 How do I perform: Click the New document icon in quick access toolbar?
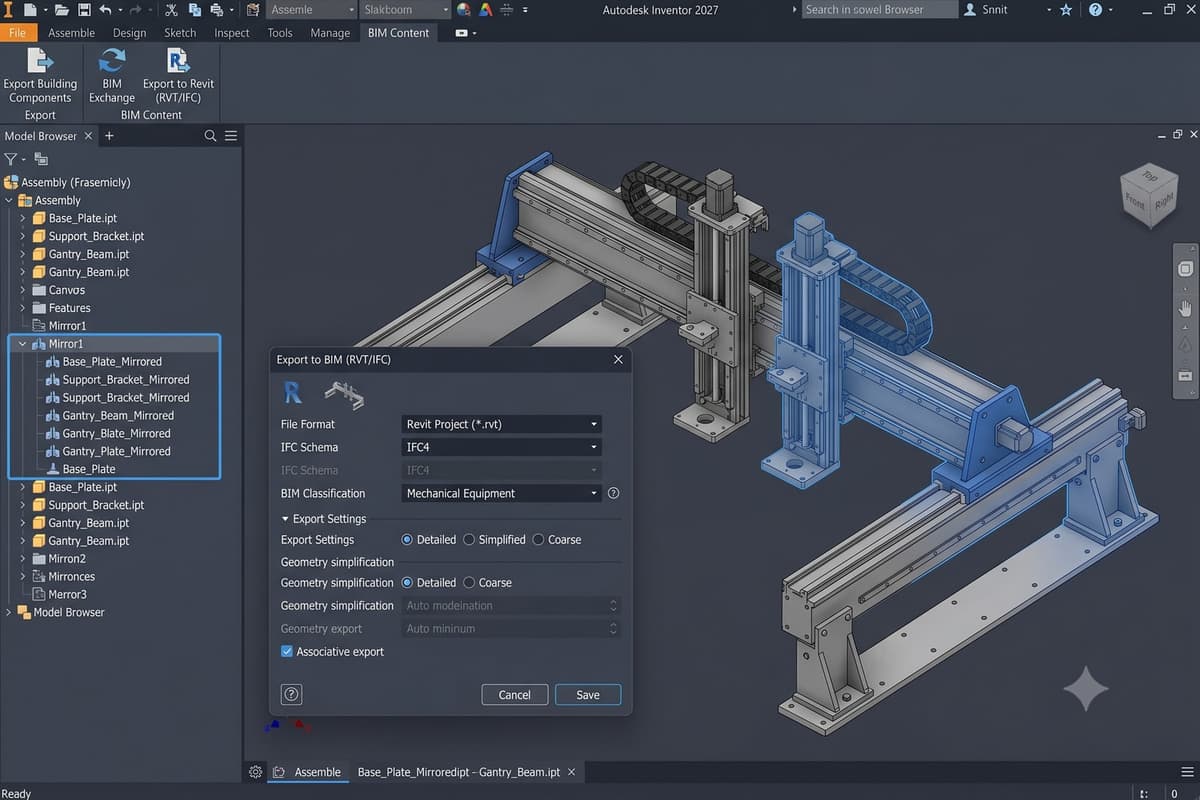pos(30,10)
